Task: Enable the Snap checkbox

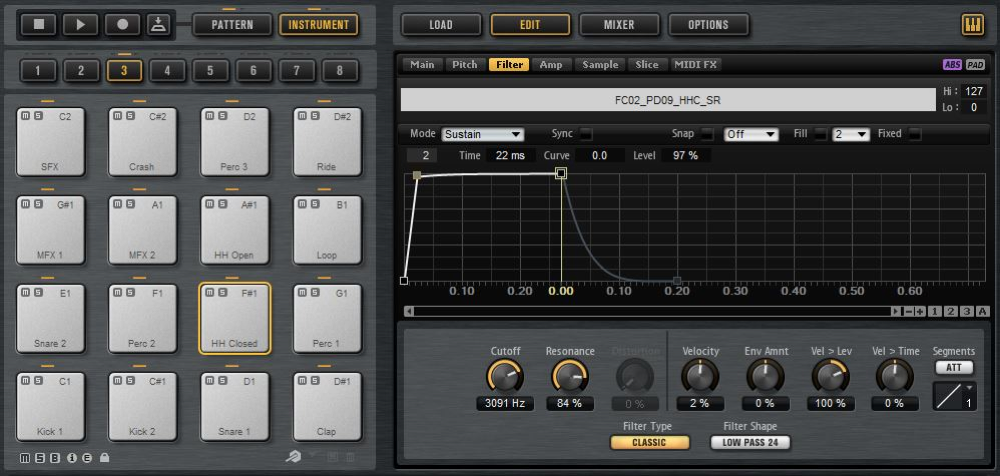Action: (x=707, y=134)
